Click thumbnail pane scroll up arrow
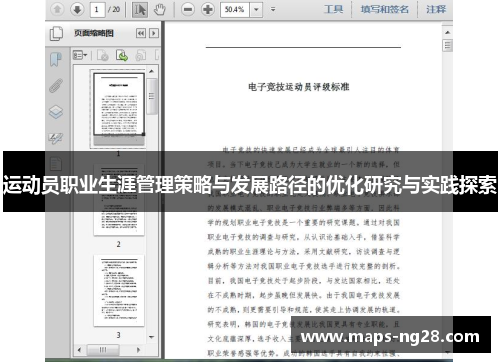500x362 pixels. (152, 71)
